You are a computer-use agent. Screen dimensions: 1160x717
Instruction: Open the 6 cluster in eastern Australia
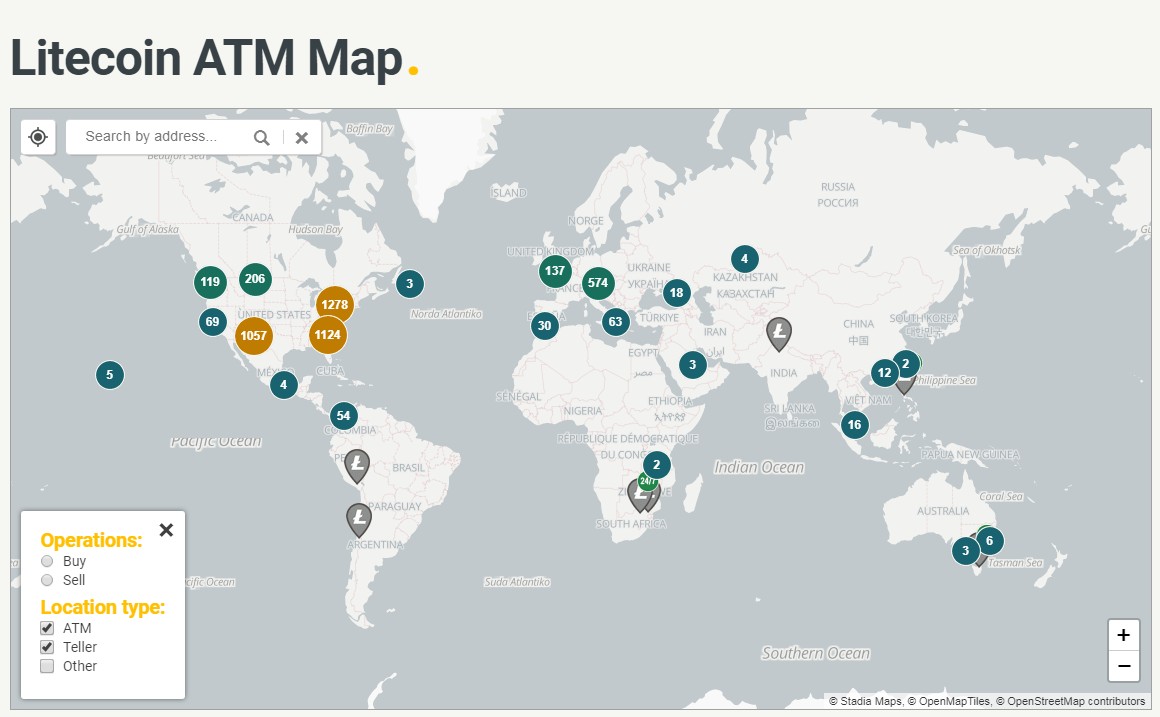(990, 541)
